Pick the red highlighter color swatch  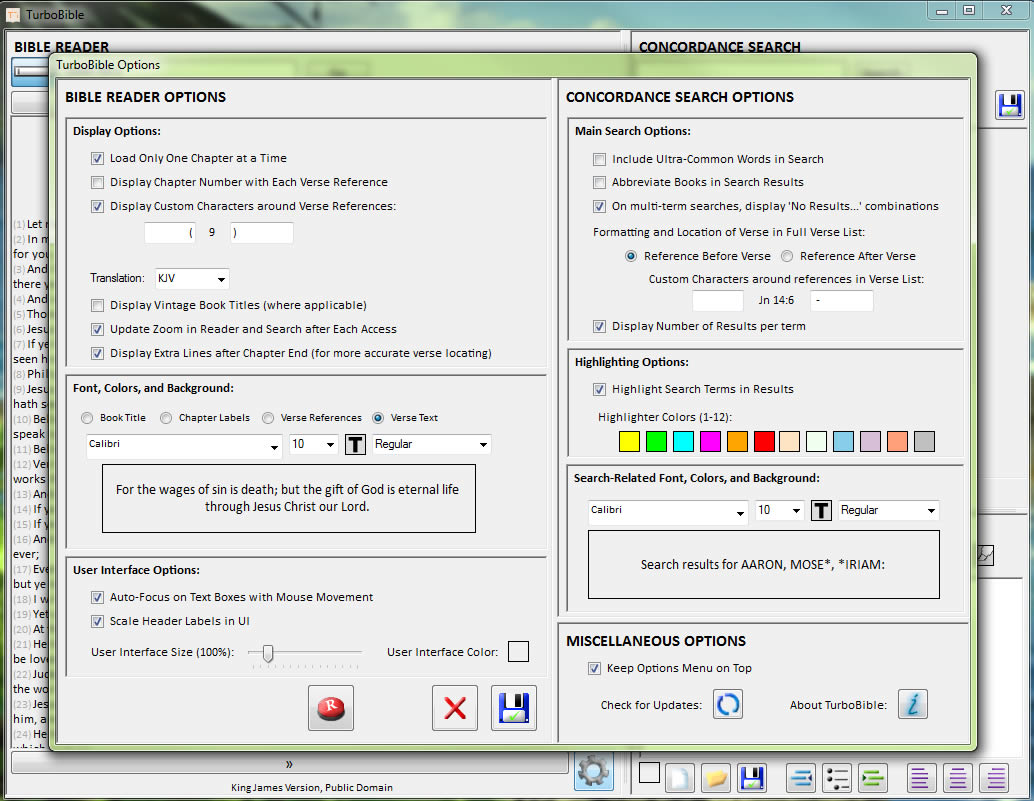coord(764,442)
